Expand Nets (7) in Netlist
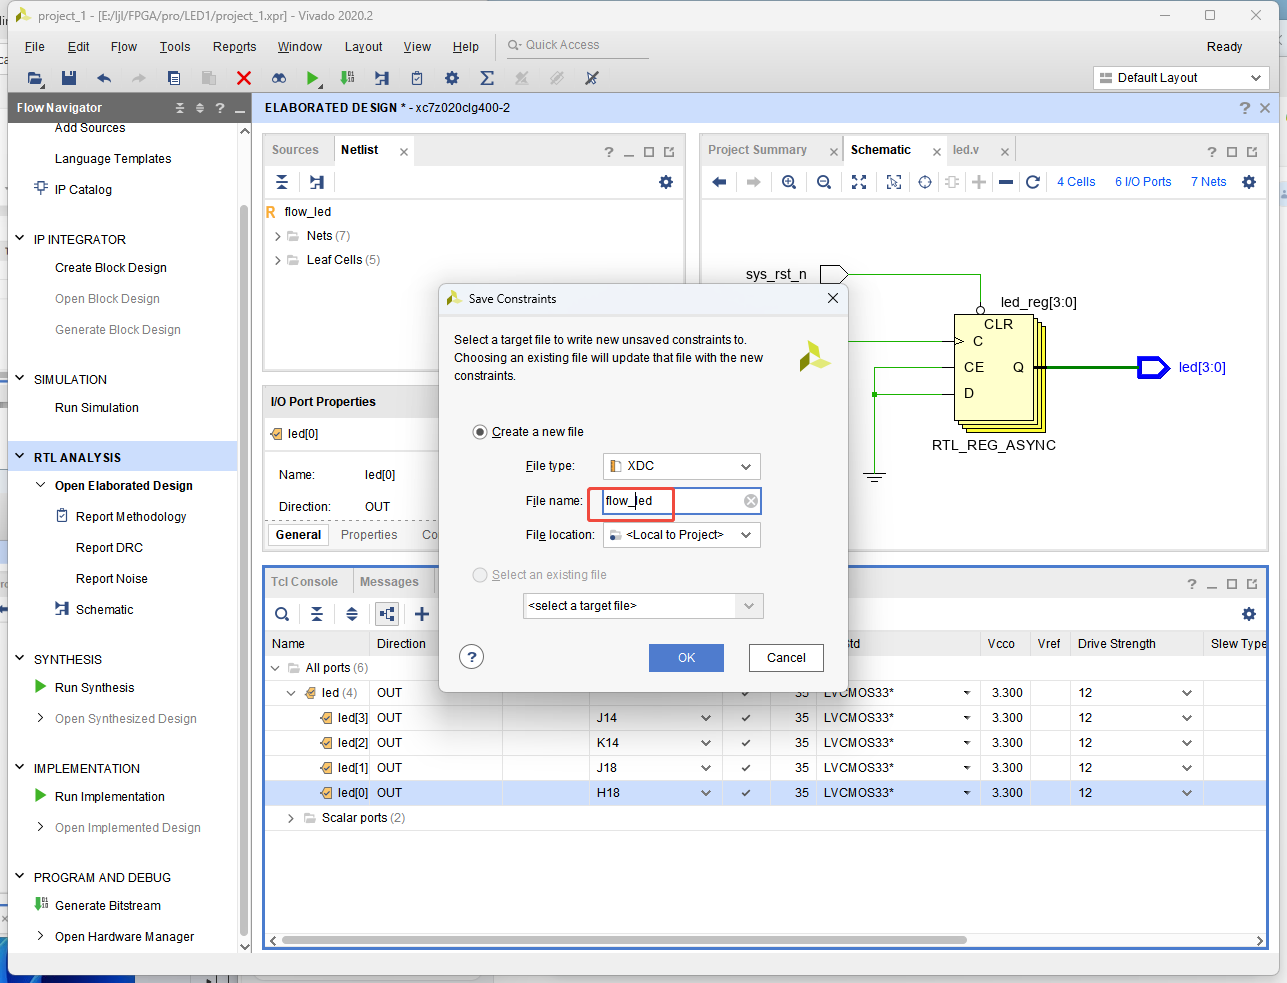The height and width of the screenshot is (983, 1287). [x=278, y=236]
